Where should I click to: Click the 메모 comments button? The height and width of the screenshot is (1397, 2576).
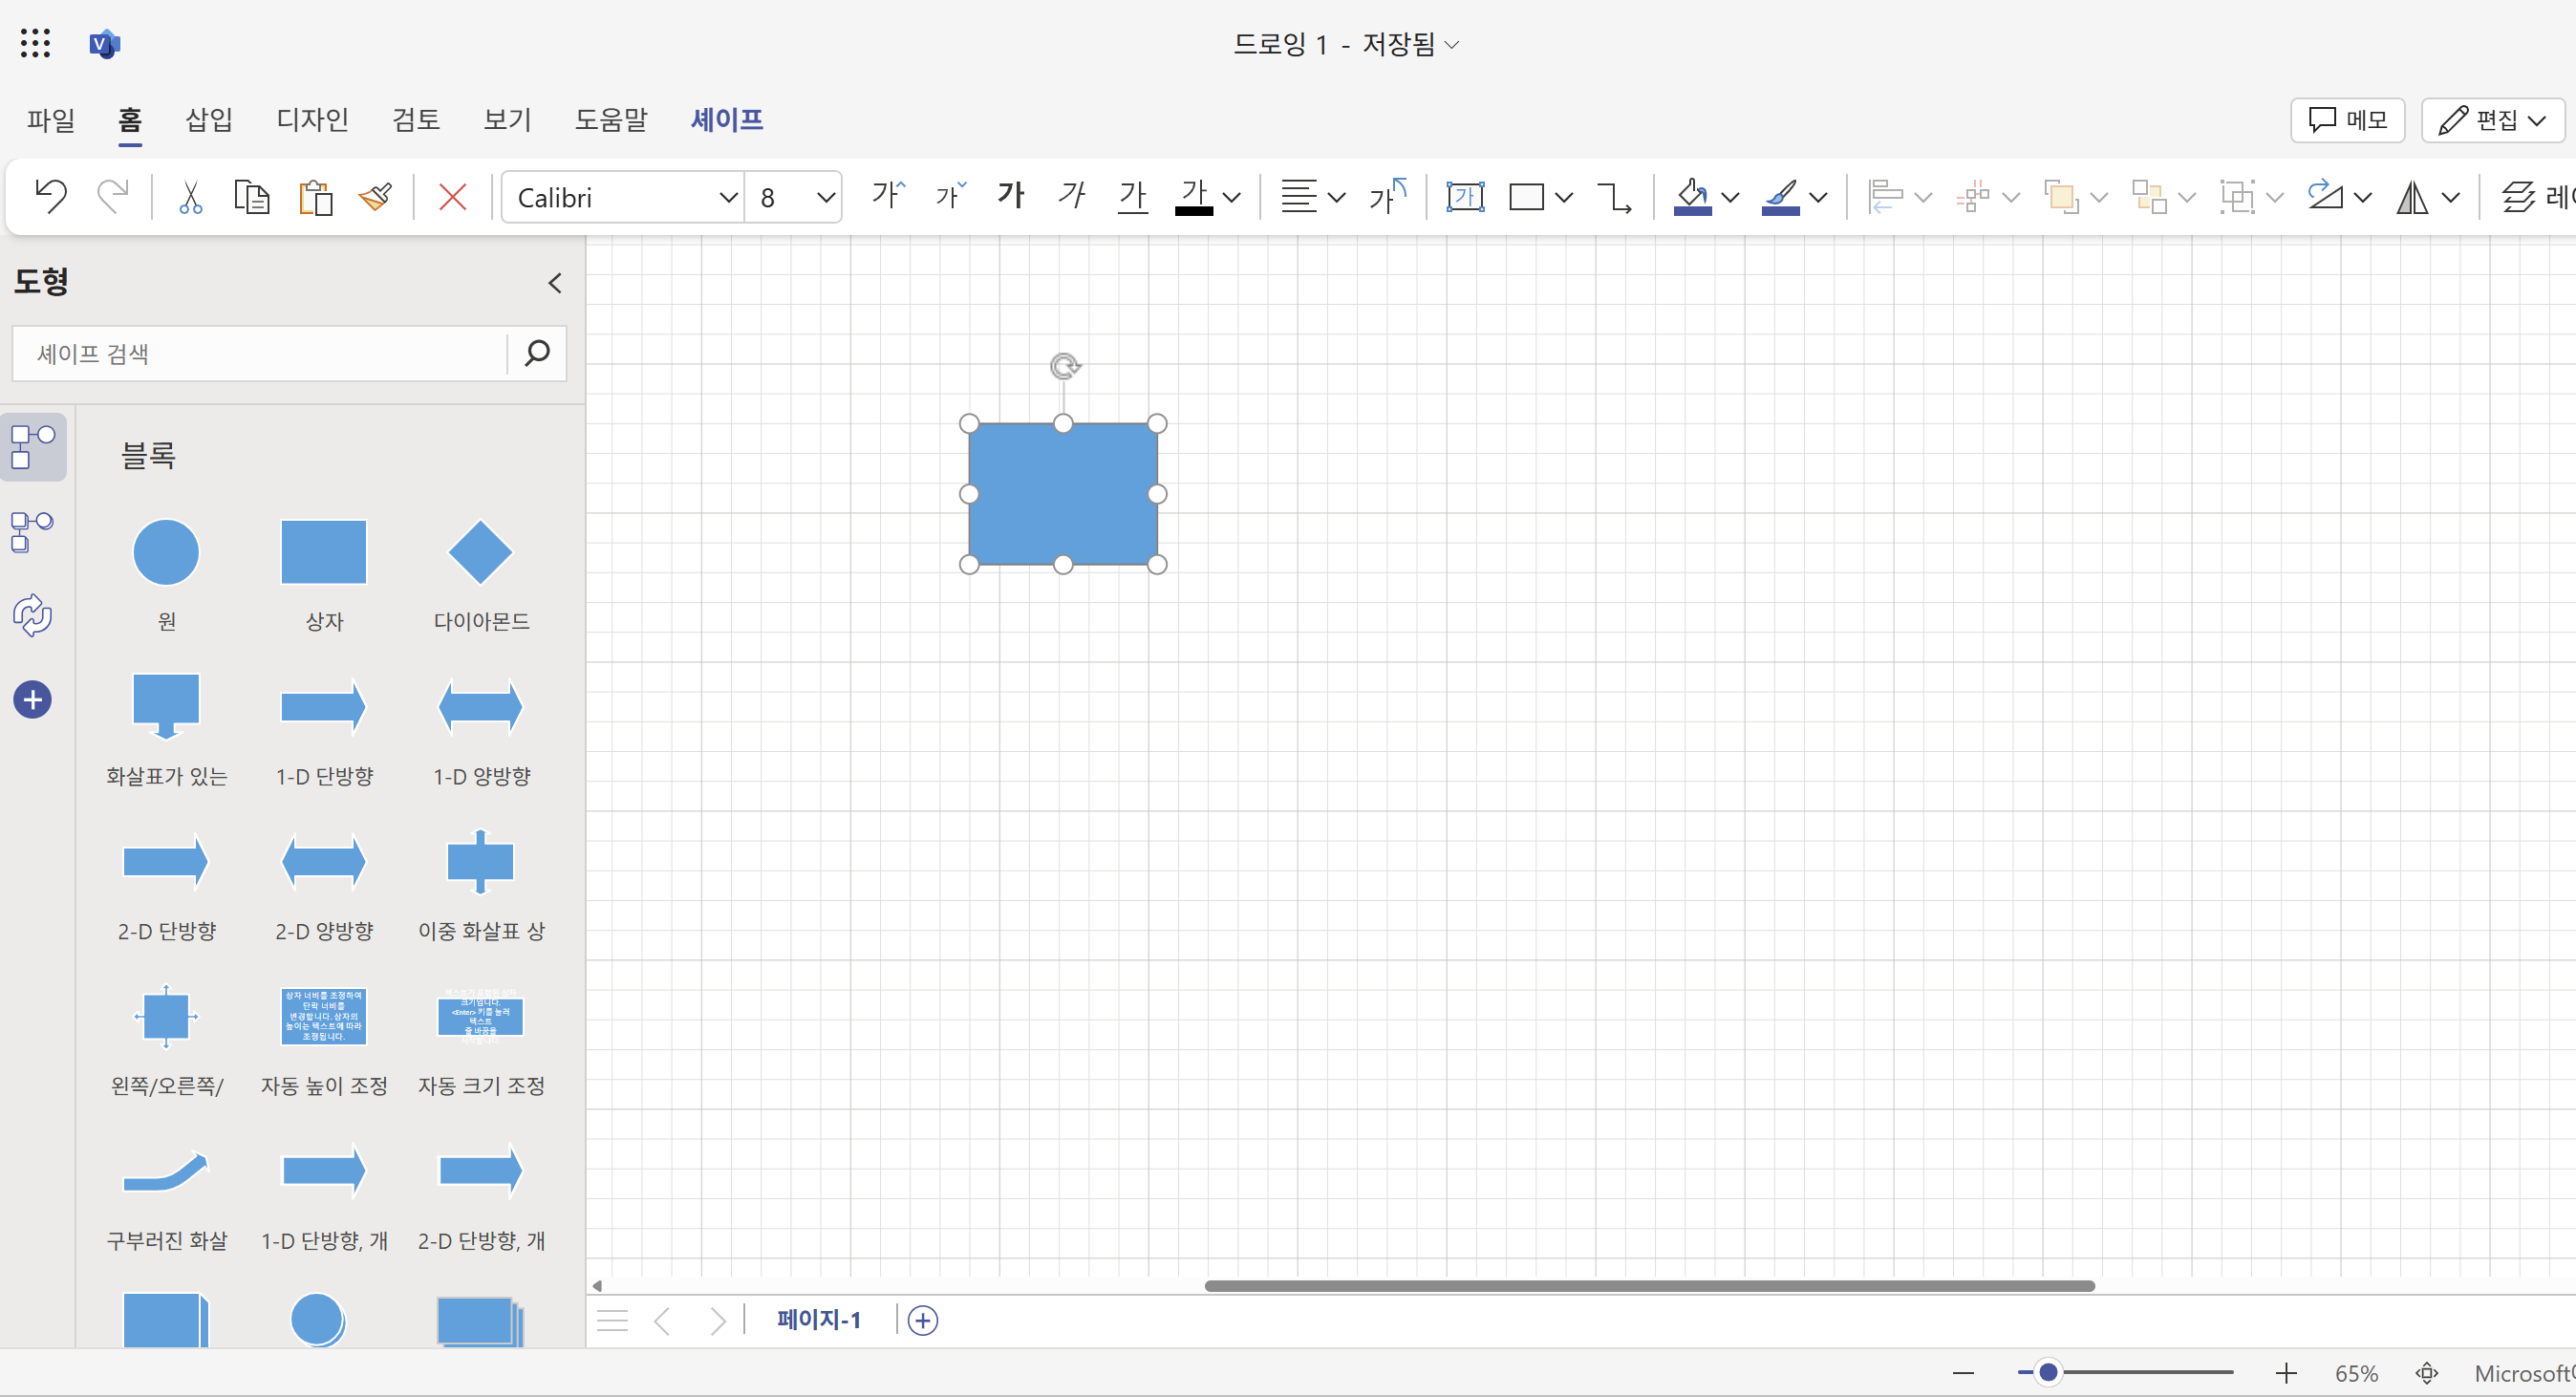[2347, 120]
